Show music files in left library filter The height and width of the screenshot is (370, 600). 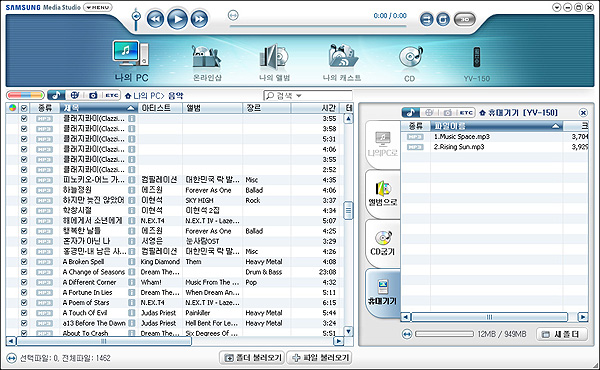(x=56, y=95)
